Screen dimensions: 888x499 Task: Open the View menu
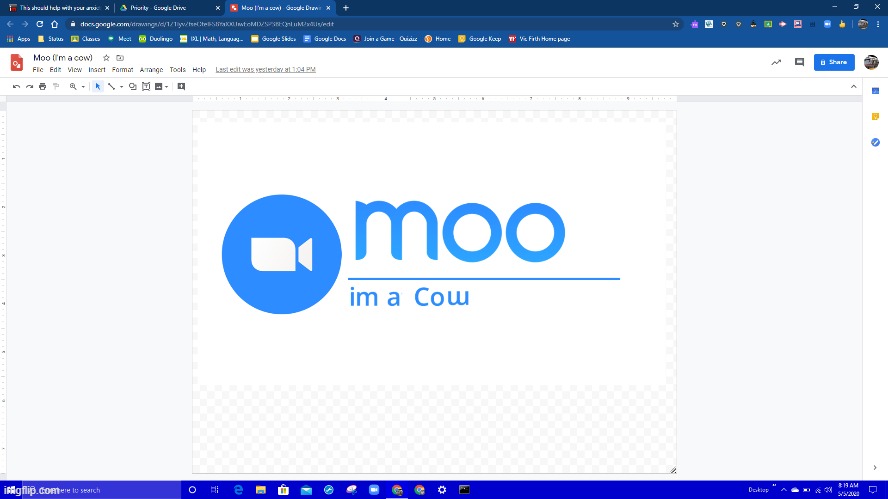click(x=75, y=70)
